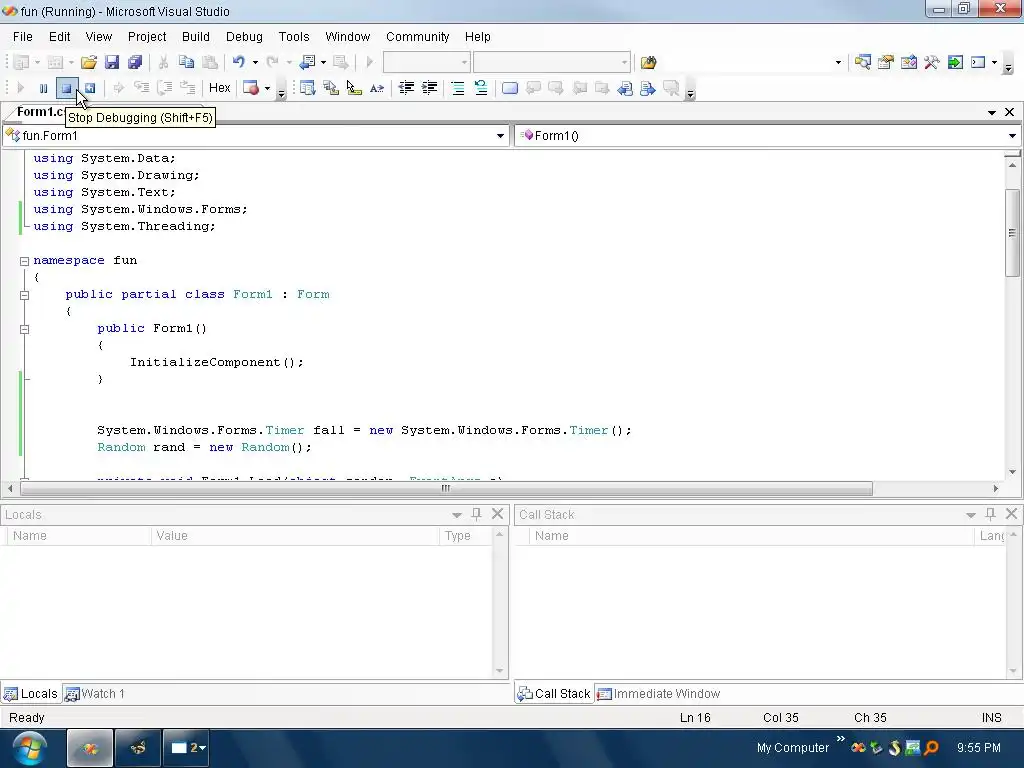Click the code editor horizontal scrollbar thumb
This screenshot has width=1024, height=768.
click(x=446, y=488)
